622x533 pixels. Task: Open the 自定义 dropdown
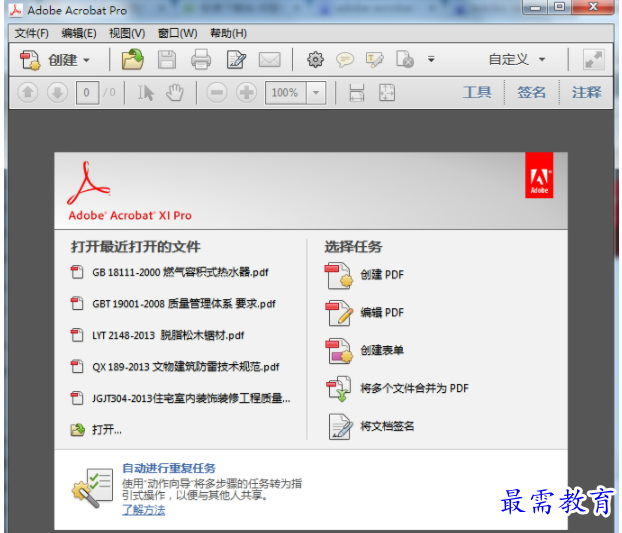point(516,60)
